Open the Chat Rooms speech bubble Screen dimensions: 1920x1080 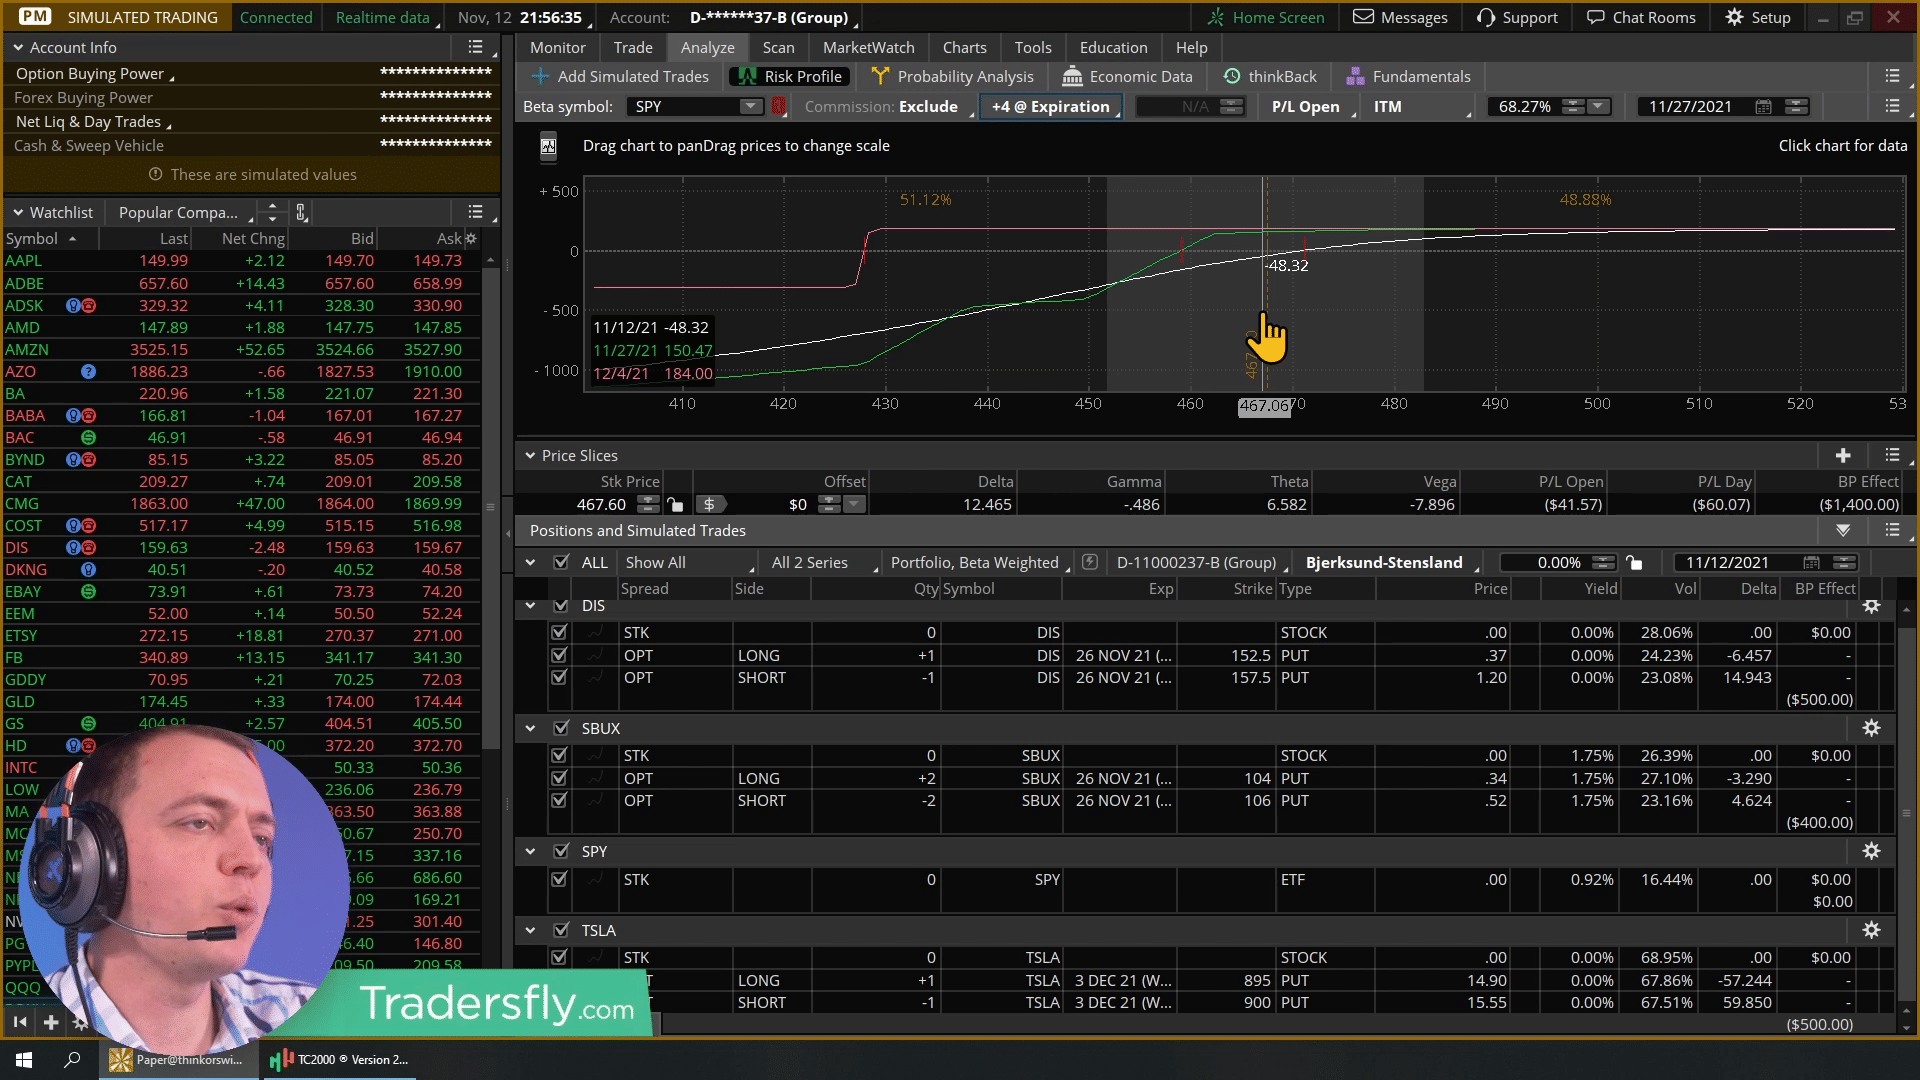(x=1596, y=17)
